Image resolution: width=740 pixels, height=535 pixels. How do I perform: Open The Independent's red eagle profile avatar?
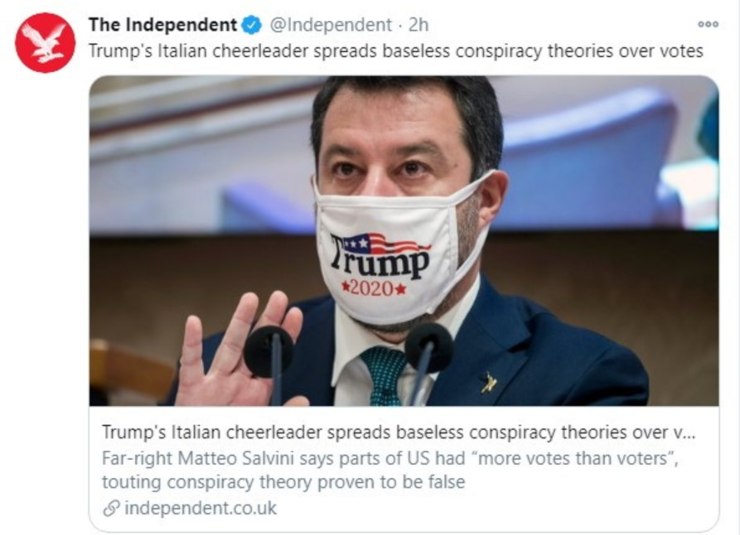45,42
